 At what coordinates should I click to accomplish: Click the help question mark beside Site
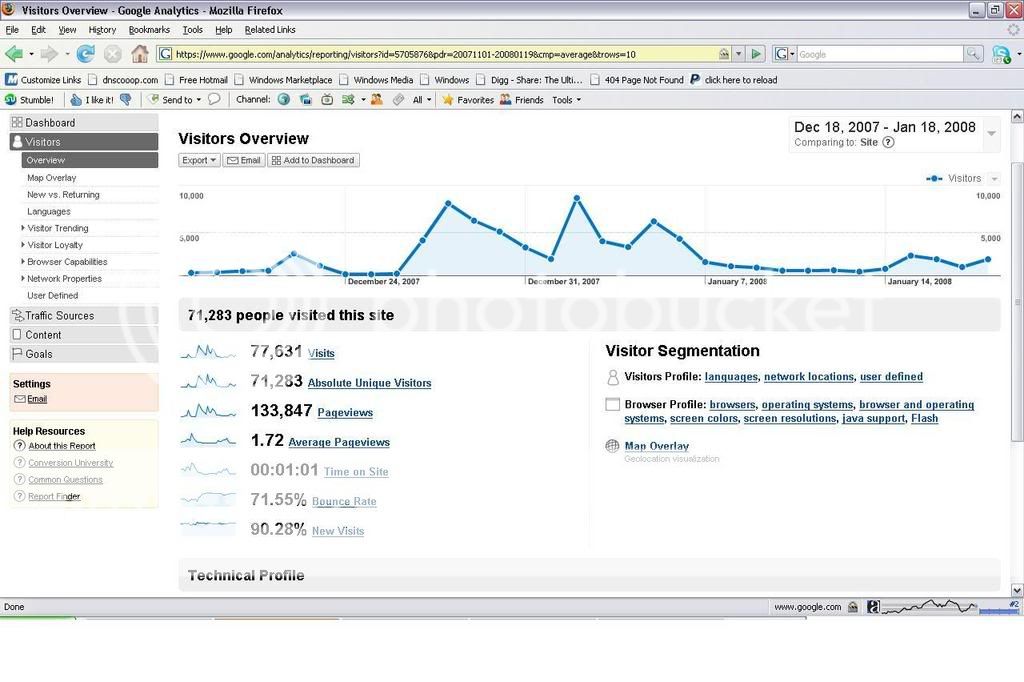pos(888,142)
